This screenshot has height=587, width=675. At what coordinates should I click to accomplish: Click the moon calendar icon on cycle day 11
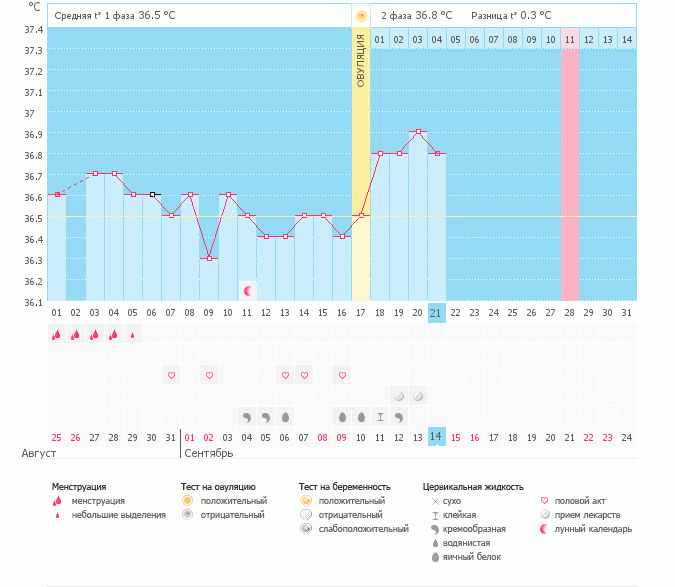(x=247, y=291)
